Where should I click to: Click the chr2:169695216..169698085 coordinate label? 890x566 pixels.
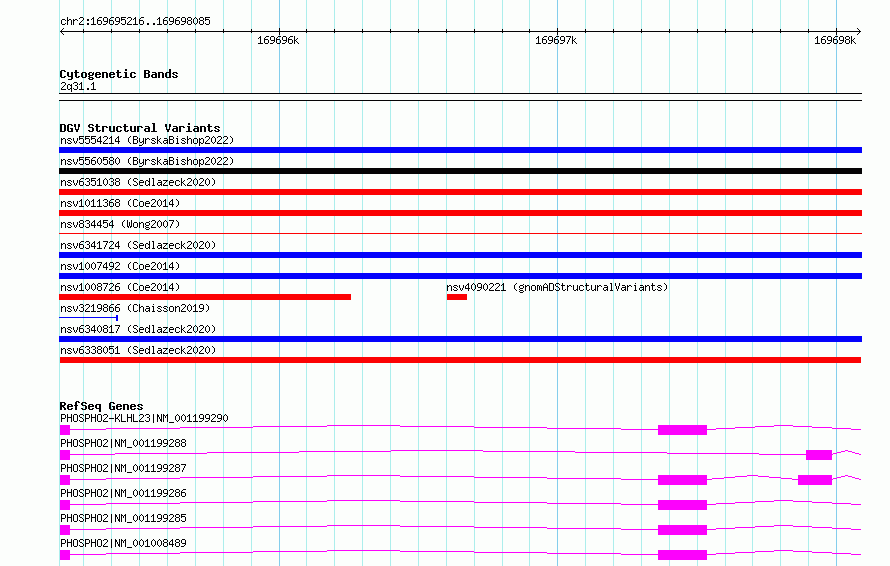(135, 21)
